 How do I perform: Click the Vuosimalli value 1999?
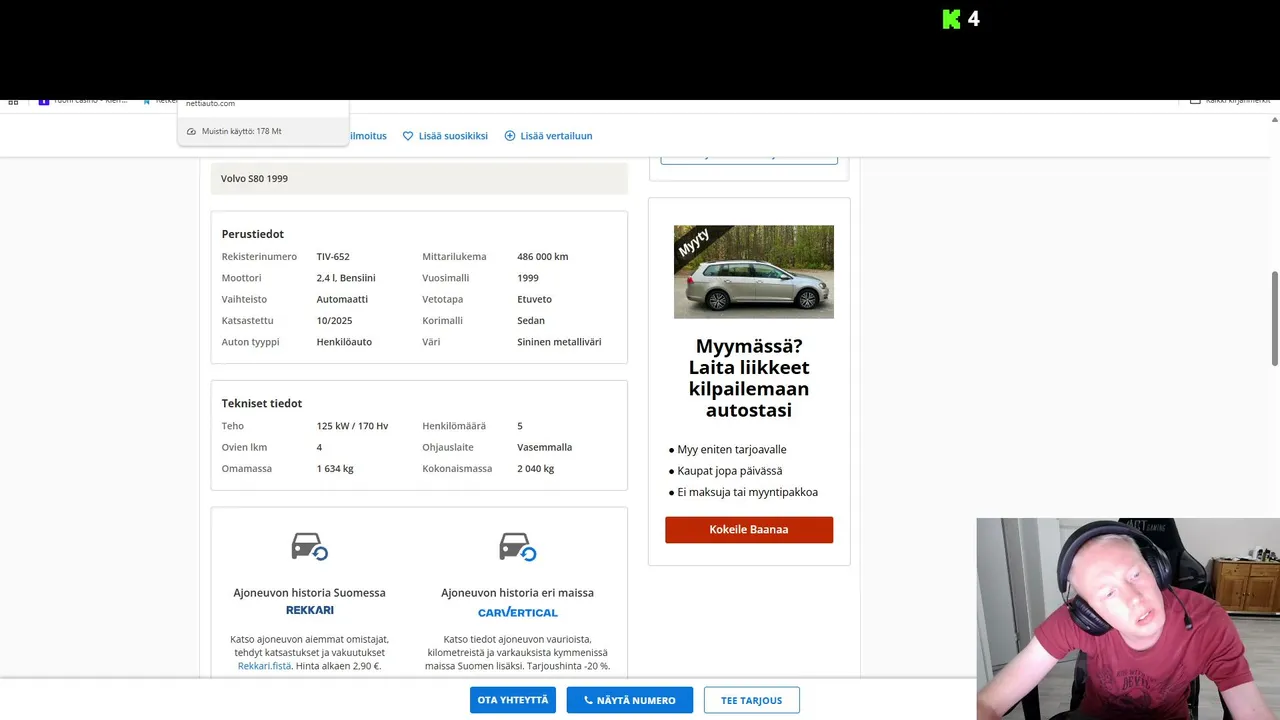pos(528,278)
